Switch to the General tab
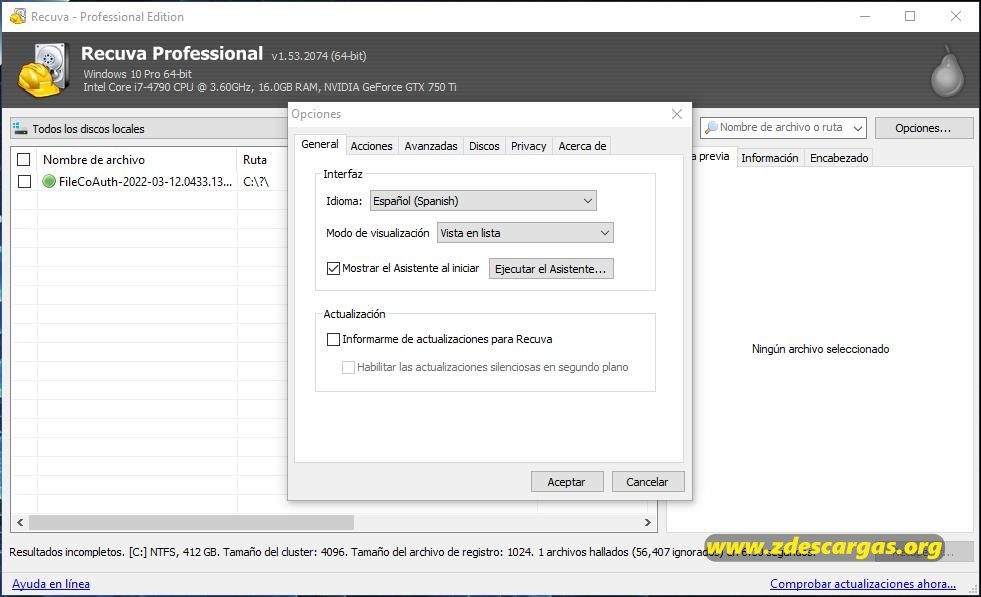The image size is (981, 597). (x=320, y=145)
